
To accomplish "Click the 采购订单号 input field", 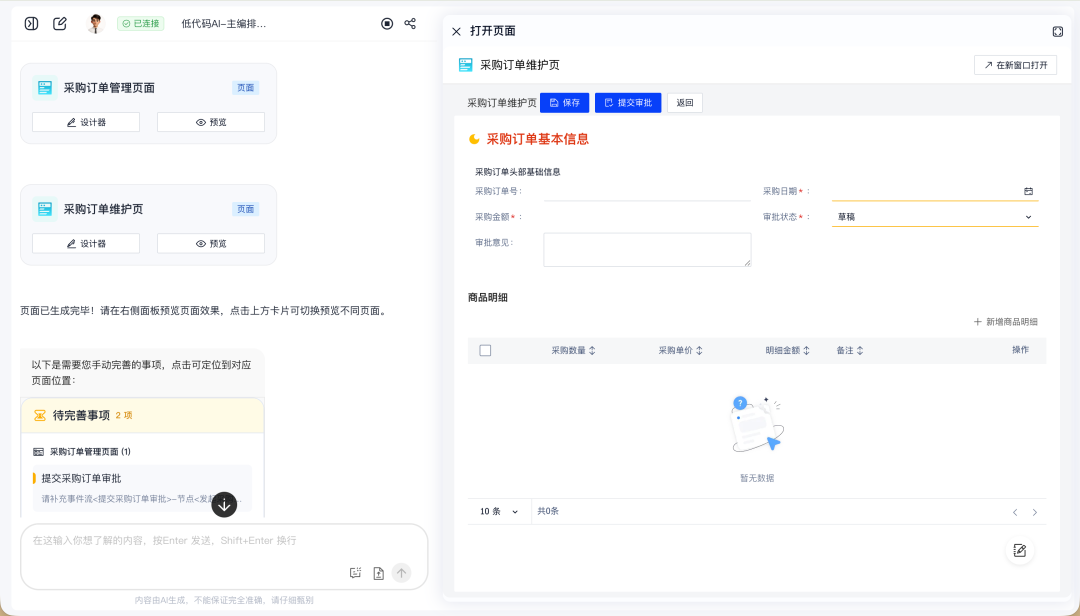I will coord(647,191).
